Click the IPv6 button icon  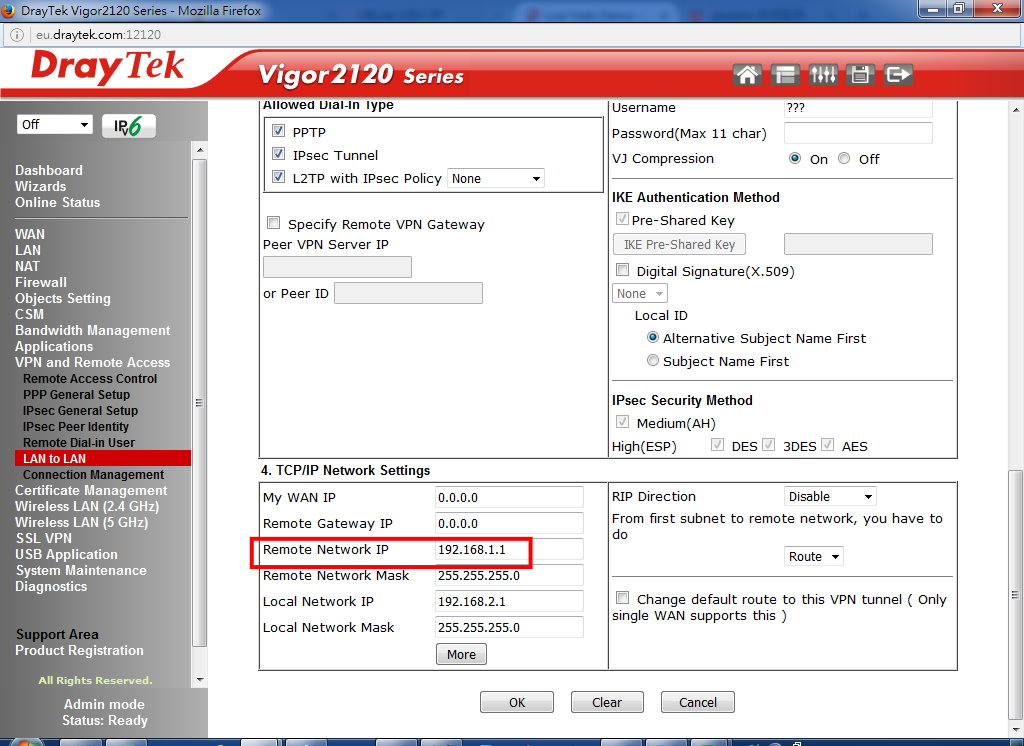[x=129, y=125]
